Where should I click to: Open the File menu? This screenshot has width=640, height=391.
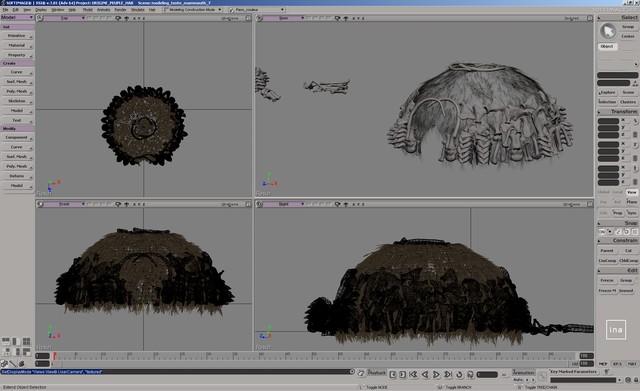[5, 9]
